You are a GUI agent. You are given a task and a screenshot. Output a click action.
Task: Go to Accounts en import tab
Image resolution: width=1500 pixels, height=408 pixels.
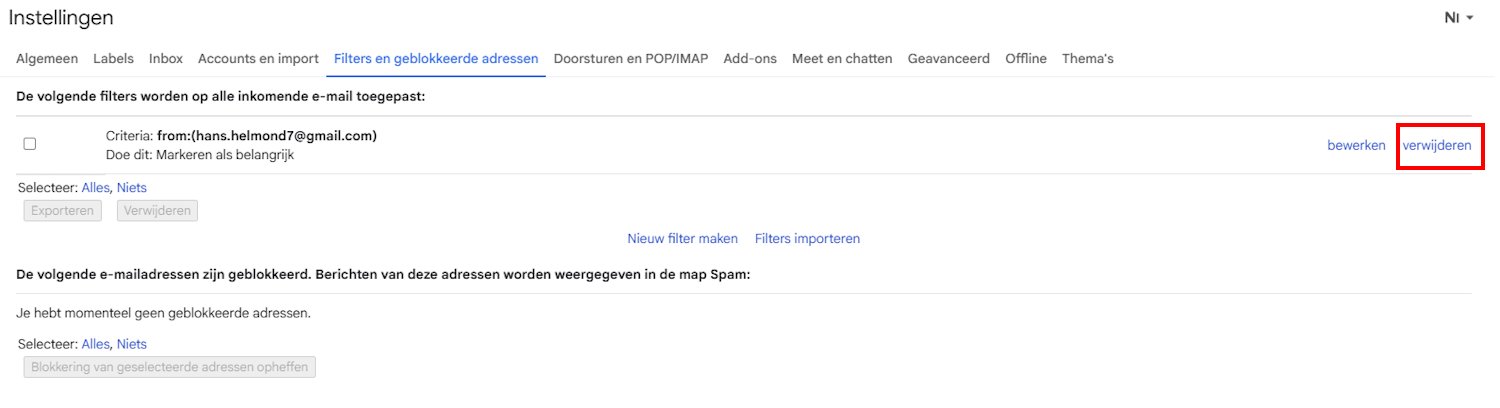258,58
